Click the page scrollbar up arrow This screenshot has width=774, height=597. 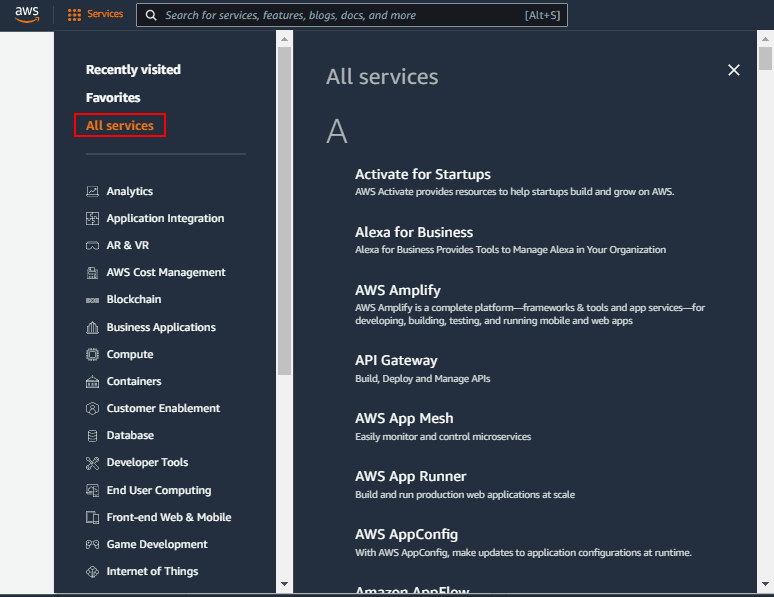point(765,39)
